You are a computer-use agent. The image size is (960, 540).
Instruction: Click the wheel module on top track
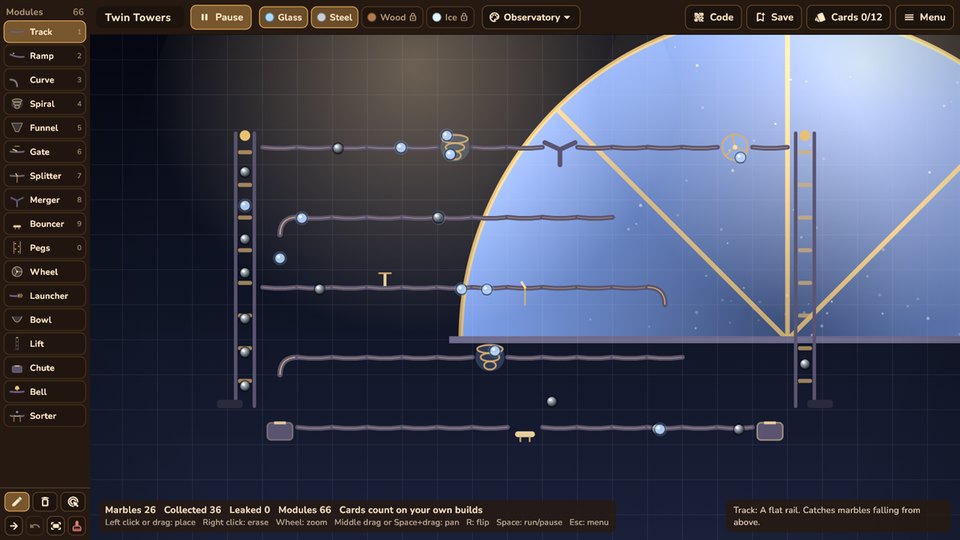point(735,148)
